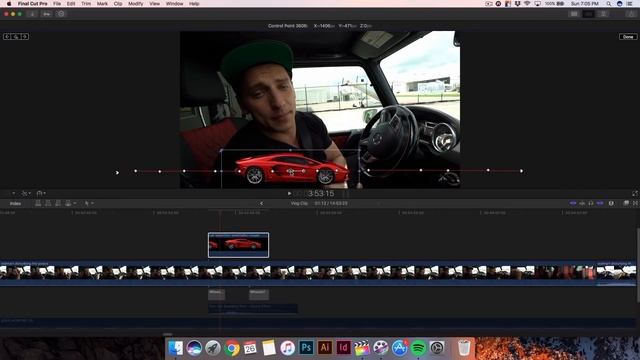640x360 pixels.
Task: Open Spotlight search in menu bar
Action: pos(609,4)
